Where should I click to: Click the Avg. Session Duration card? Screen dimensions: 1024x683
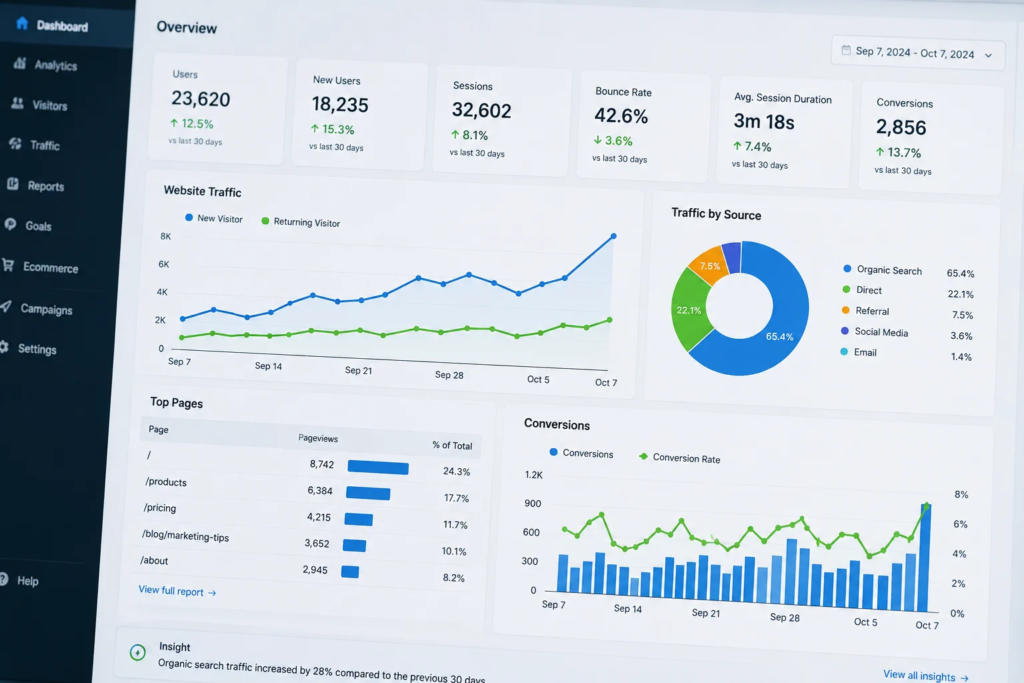pyautogui.click(x=784, y=133)
